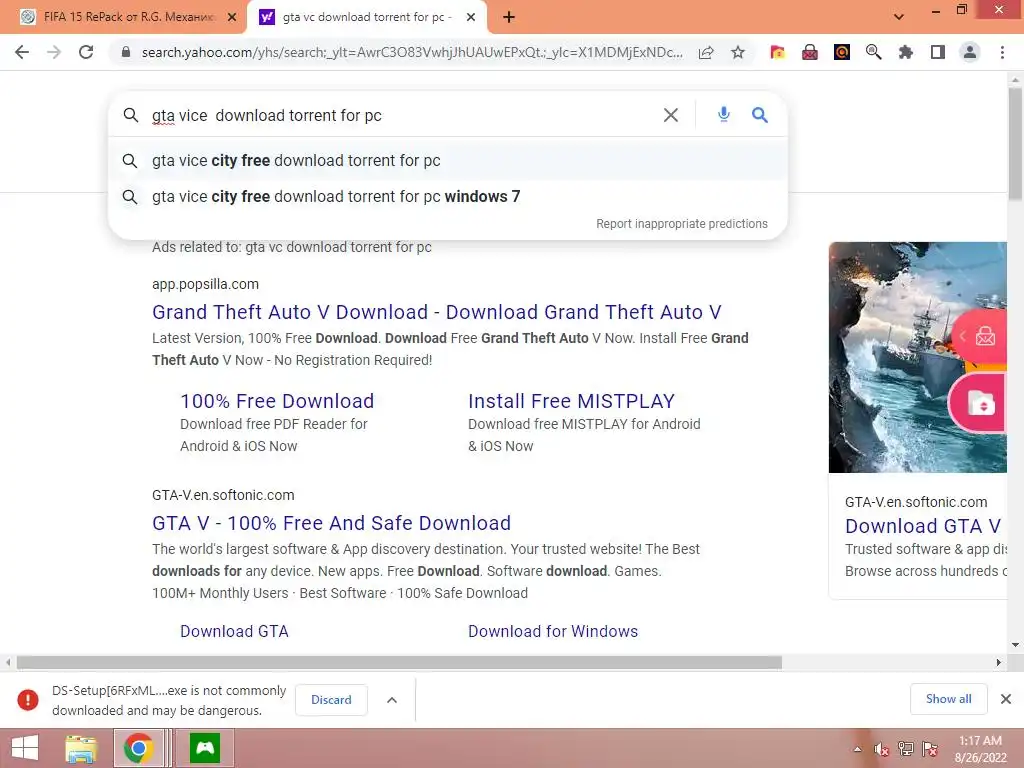Click in the Yahoo search field
The image size is (1024, 768).
[x=398, y=116]
